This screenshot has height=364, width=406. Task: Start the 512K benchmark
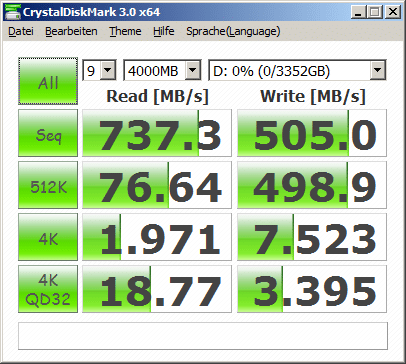click(x=48, y=185)
